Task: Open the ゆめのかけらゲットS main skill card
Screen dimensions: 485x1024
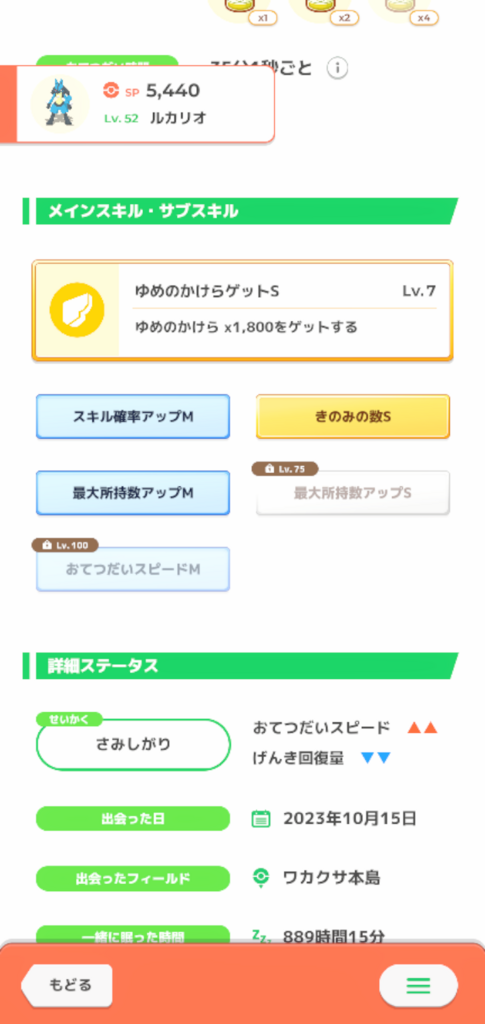Action: click(242, 311)
